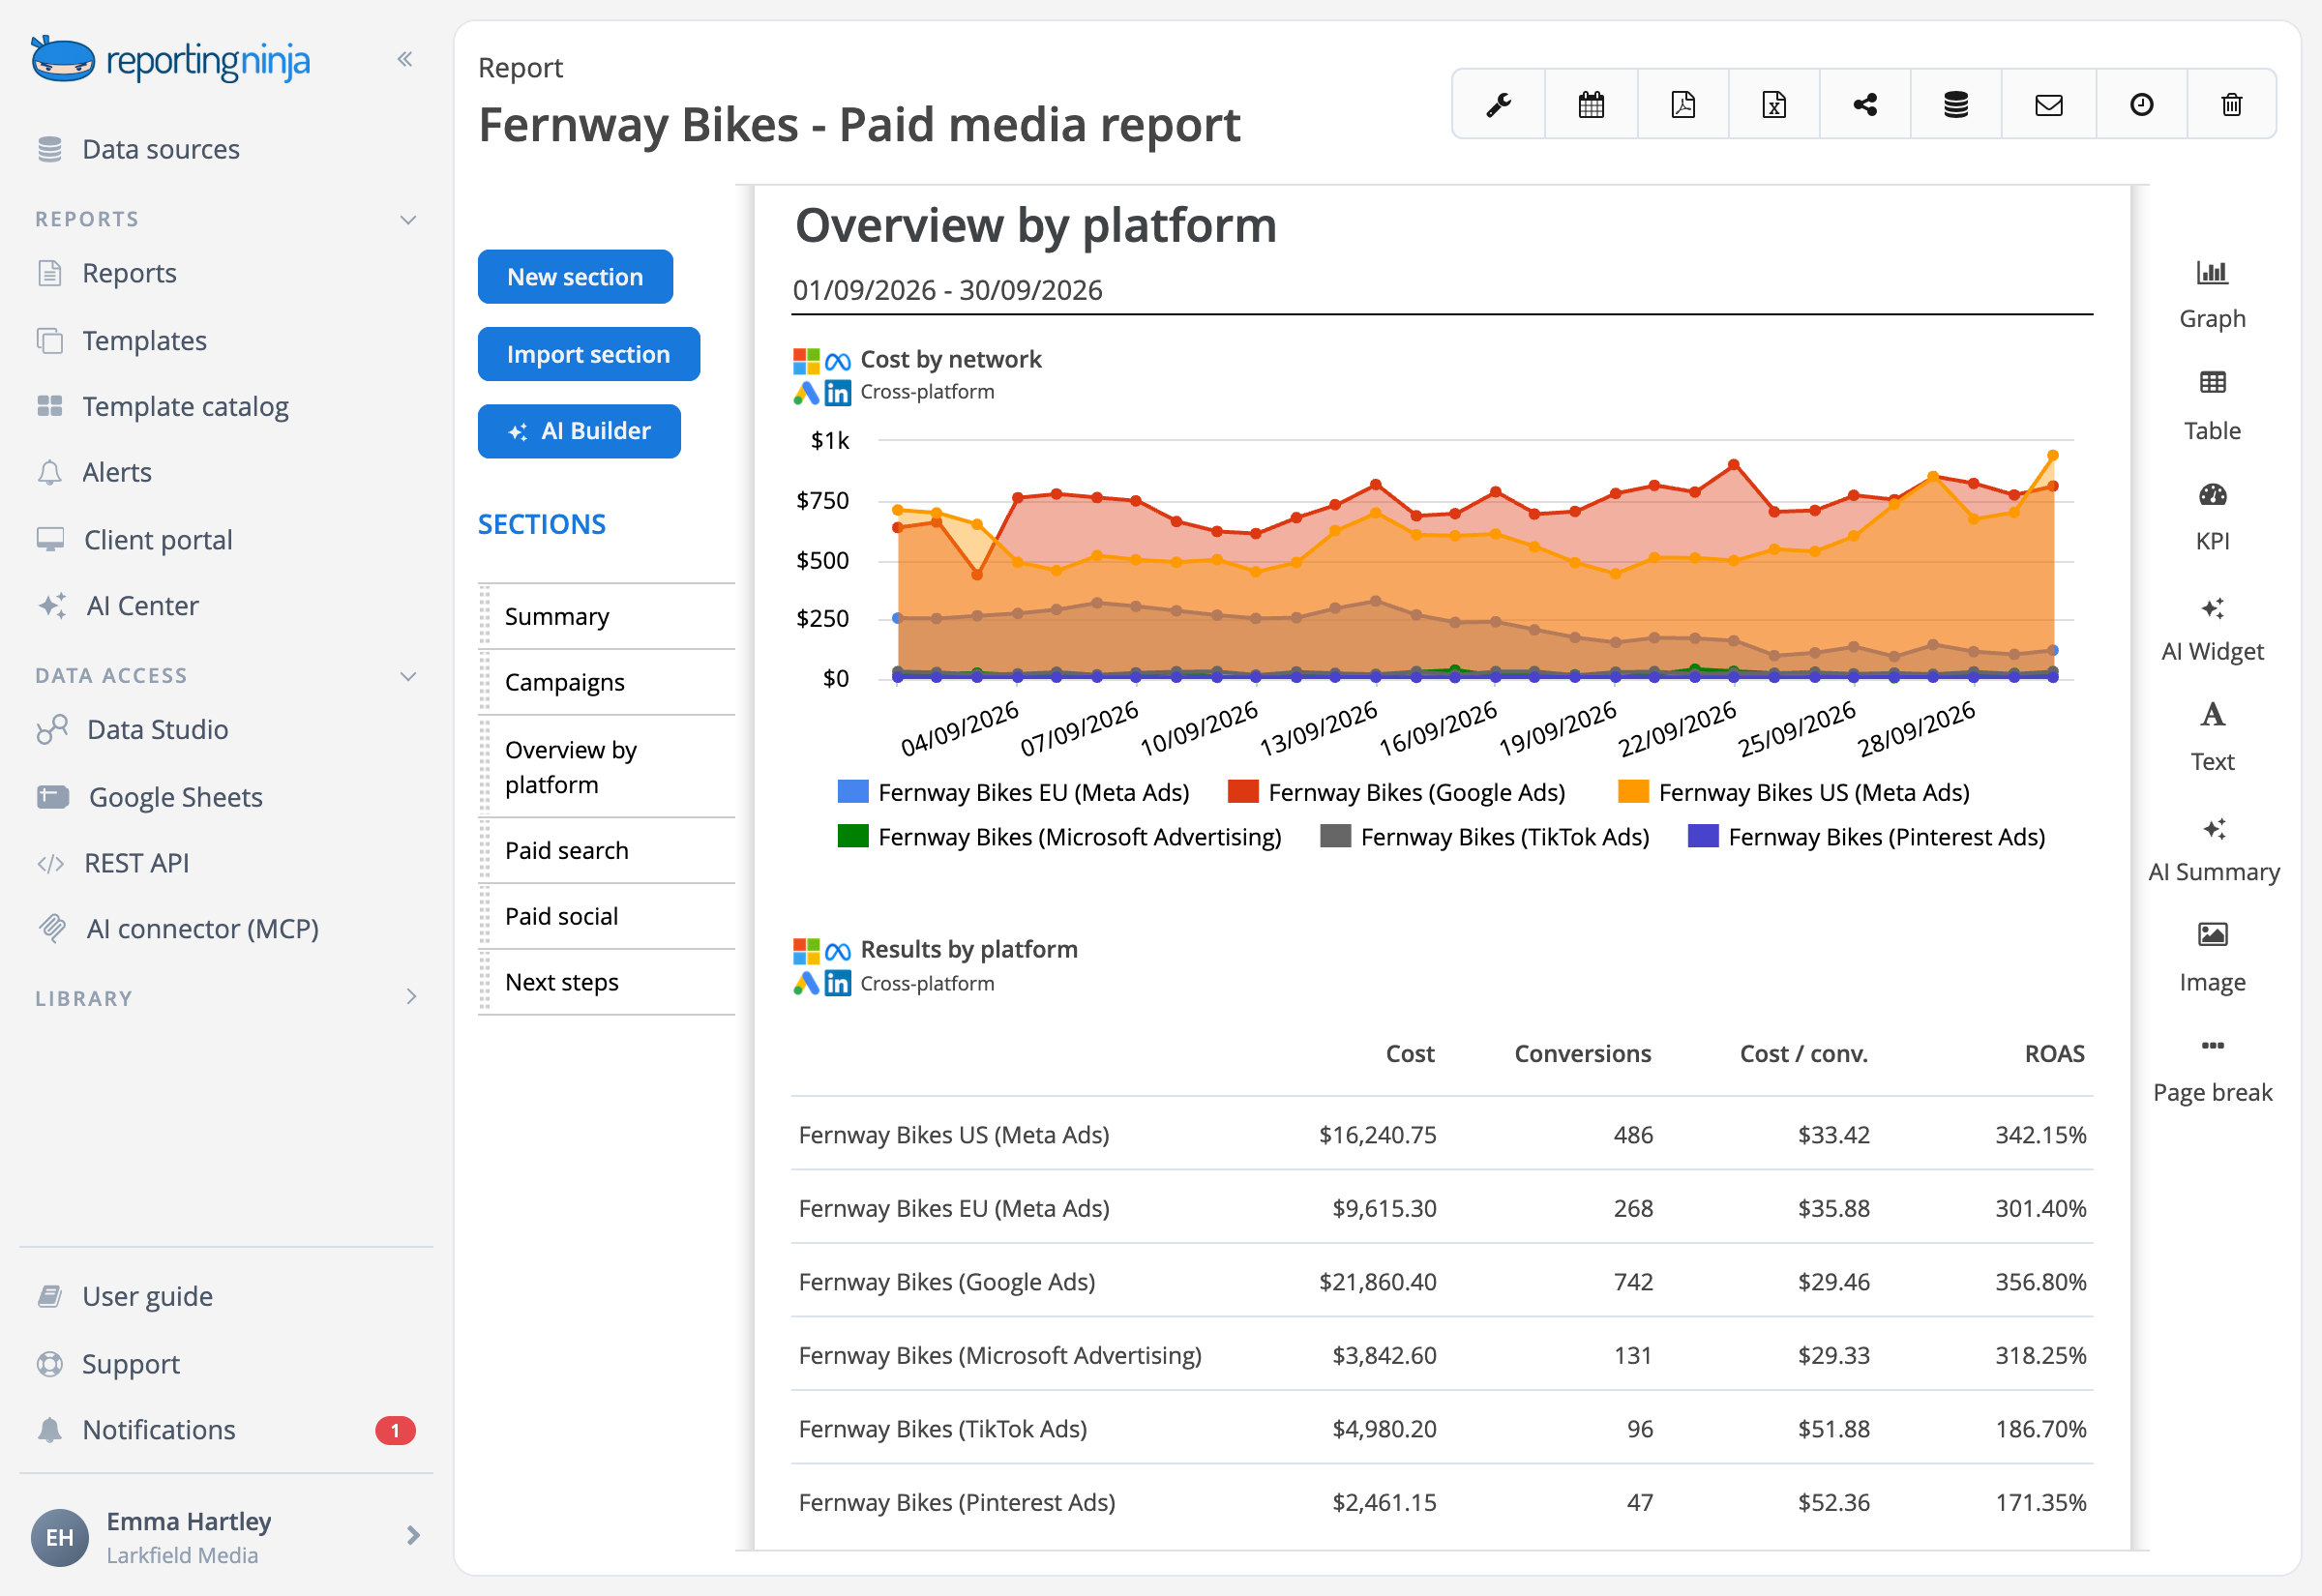Open the Template catalog page
The height and width of the screenshot is (1596, 2322).
click(185, 406)
